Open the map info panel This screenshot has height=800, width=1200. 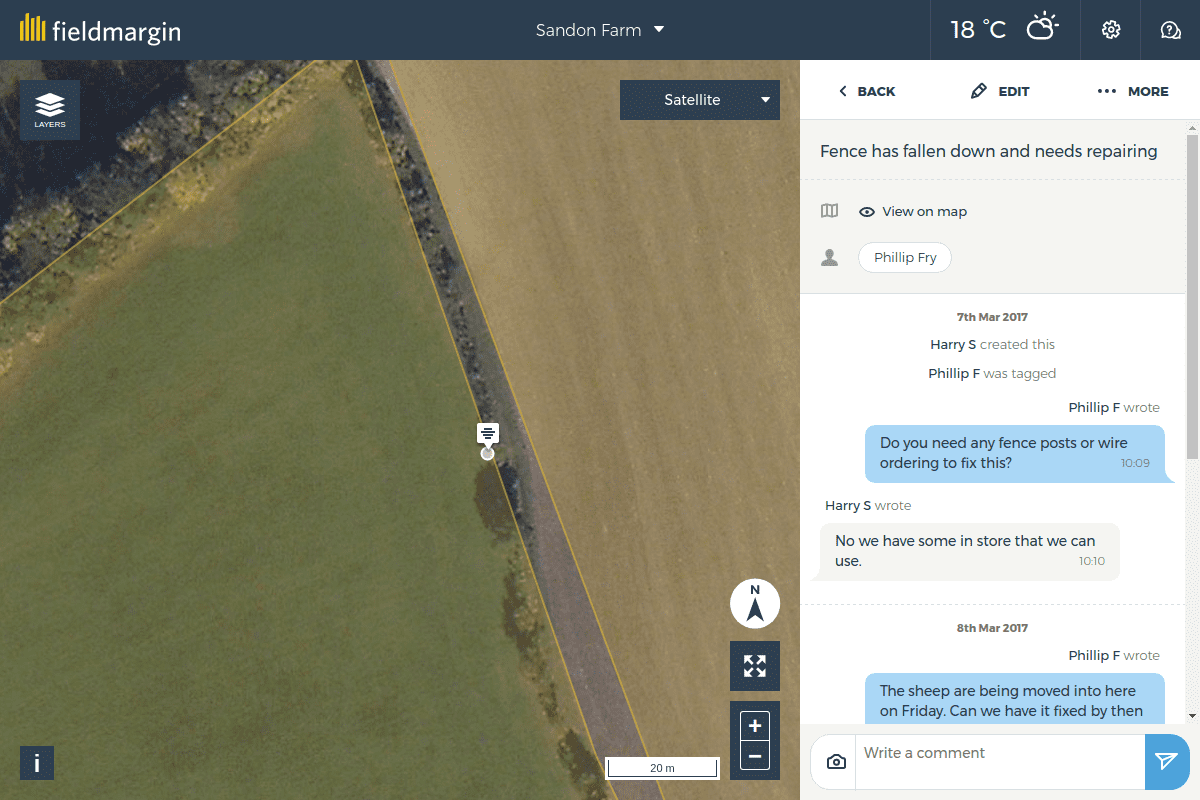(36, 762)
